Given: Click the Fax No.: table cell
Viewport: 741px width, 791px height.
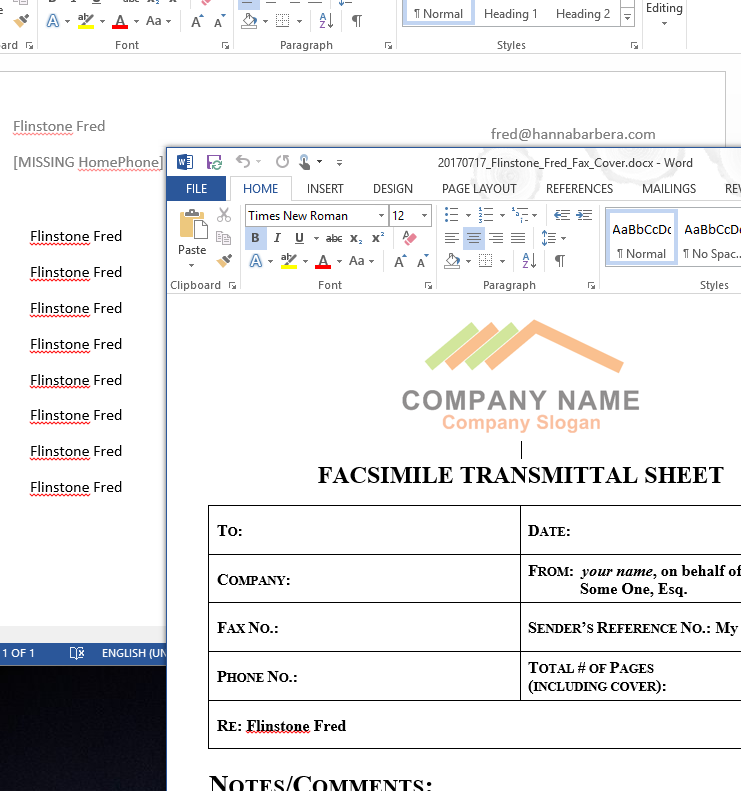Looking at the screenshot, I should pos(364,627).
